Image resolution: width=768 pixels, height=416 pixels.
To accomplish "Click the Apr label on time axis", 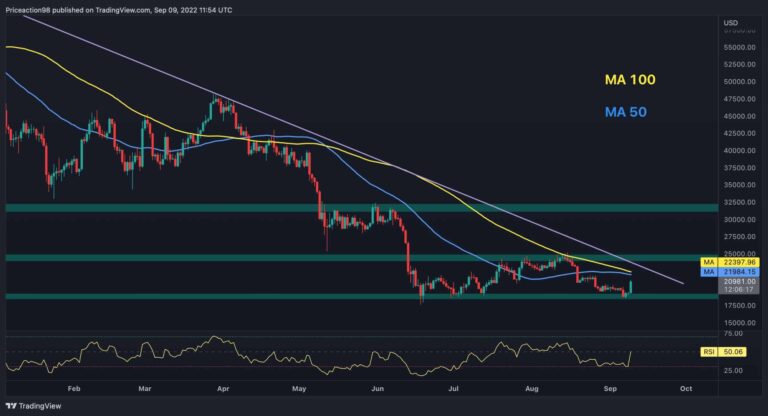I will 223,389.
